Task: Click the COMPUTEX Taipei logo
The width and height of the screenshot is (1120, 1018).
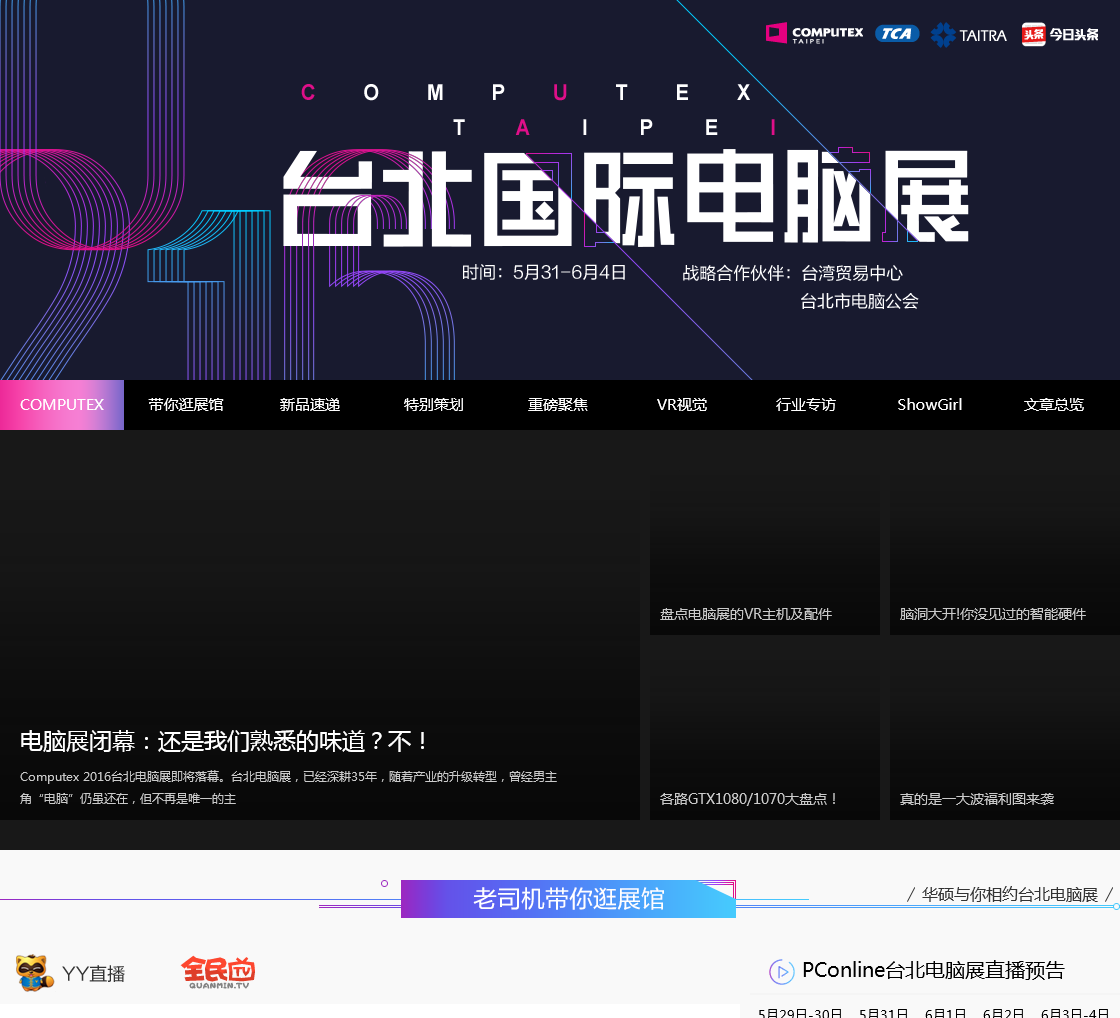Action: 814,34
